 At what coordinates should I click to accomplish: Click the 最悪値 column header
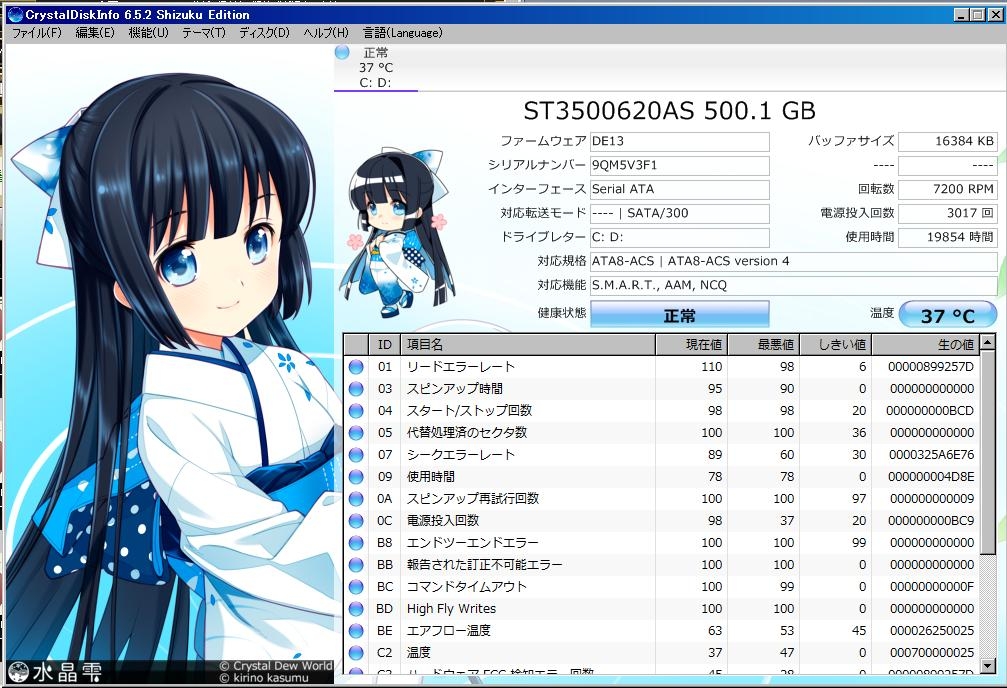click(764, 345)
